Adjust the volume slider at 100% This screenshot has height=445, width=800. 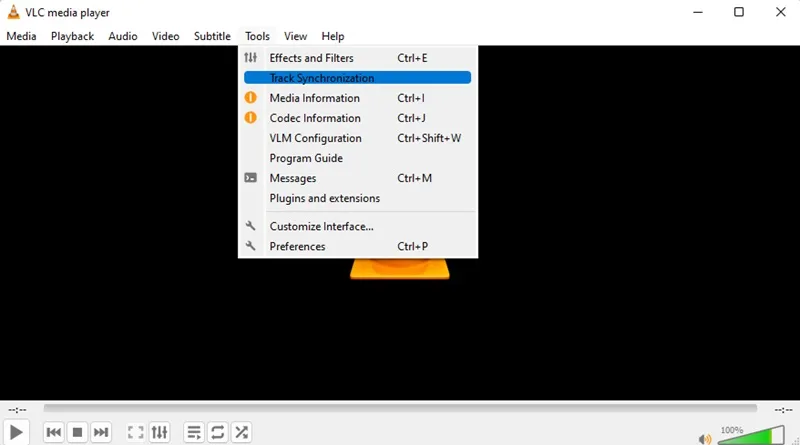[x=751, y=435]
